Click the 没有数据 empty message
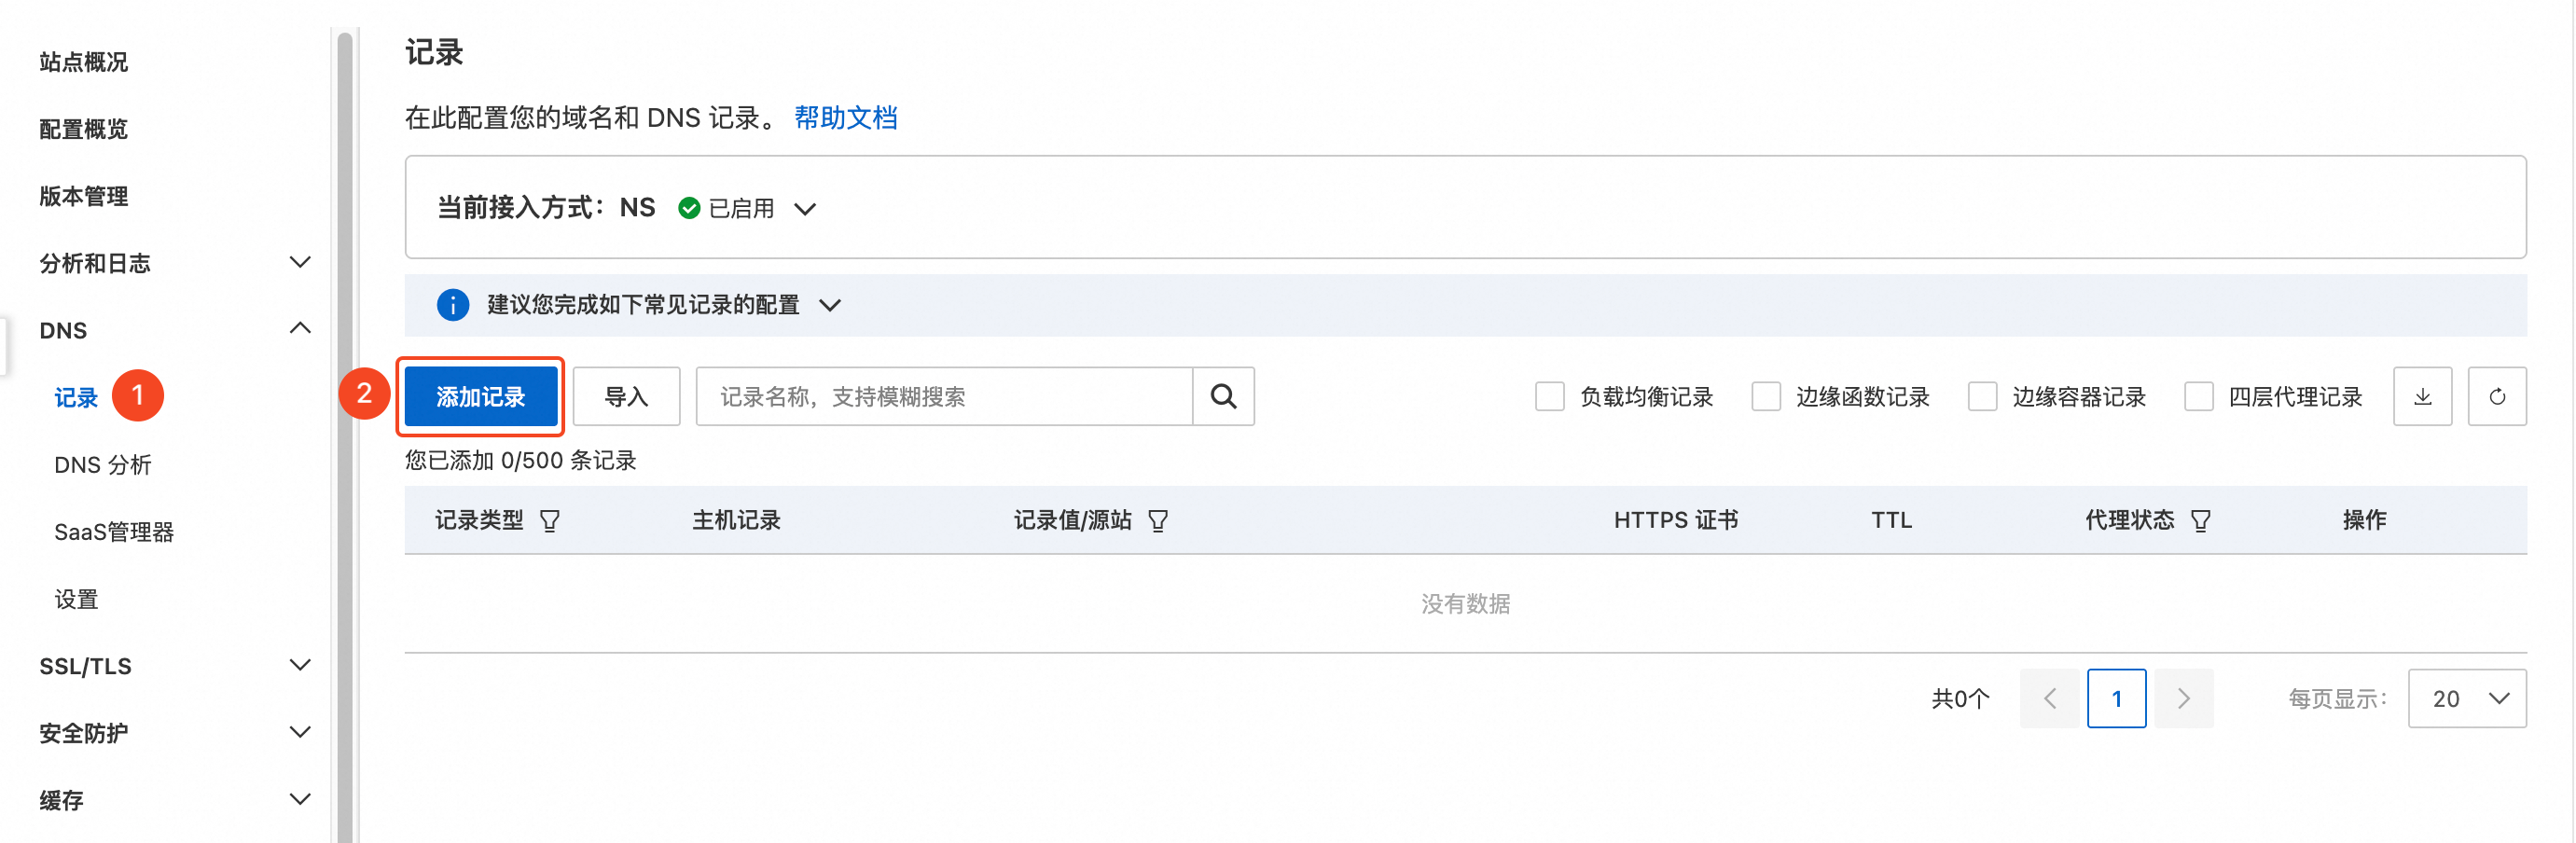Viewport: 2576px width, 843px height. point(1465,603)
